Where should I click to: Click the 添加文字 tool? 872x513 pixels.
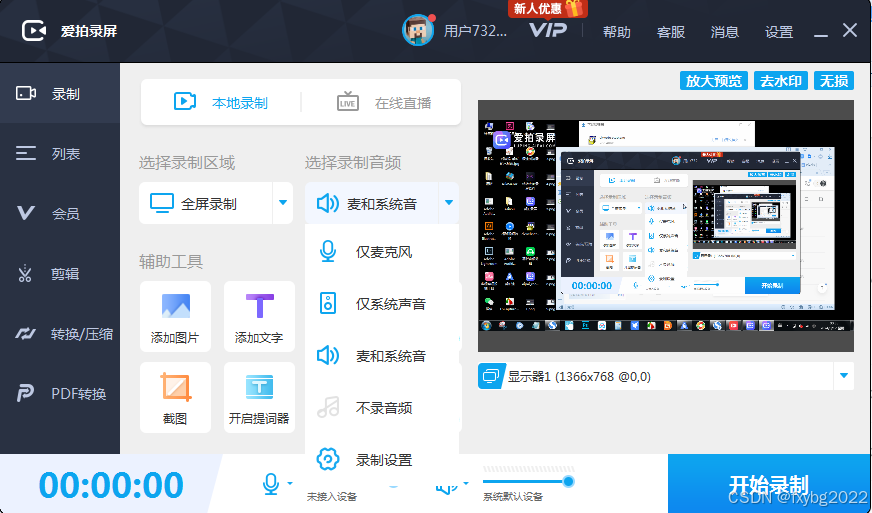coord(259,317)
